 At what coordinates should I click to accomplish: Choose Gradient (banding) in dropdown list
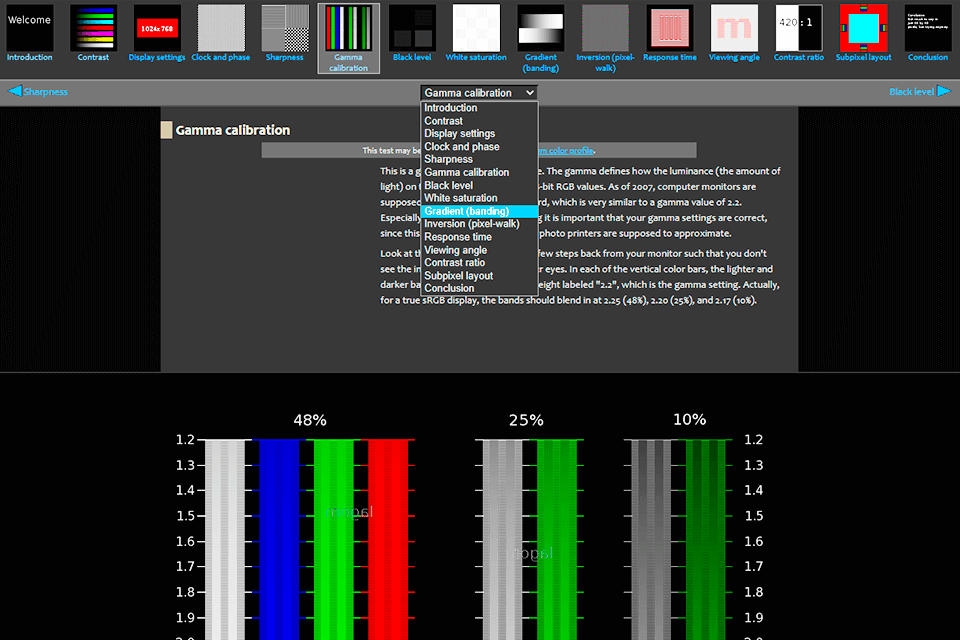tap(466, 211)
